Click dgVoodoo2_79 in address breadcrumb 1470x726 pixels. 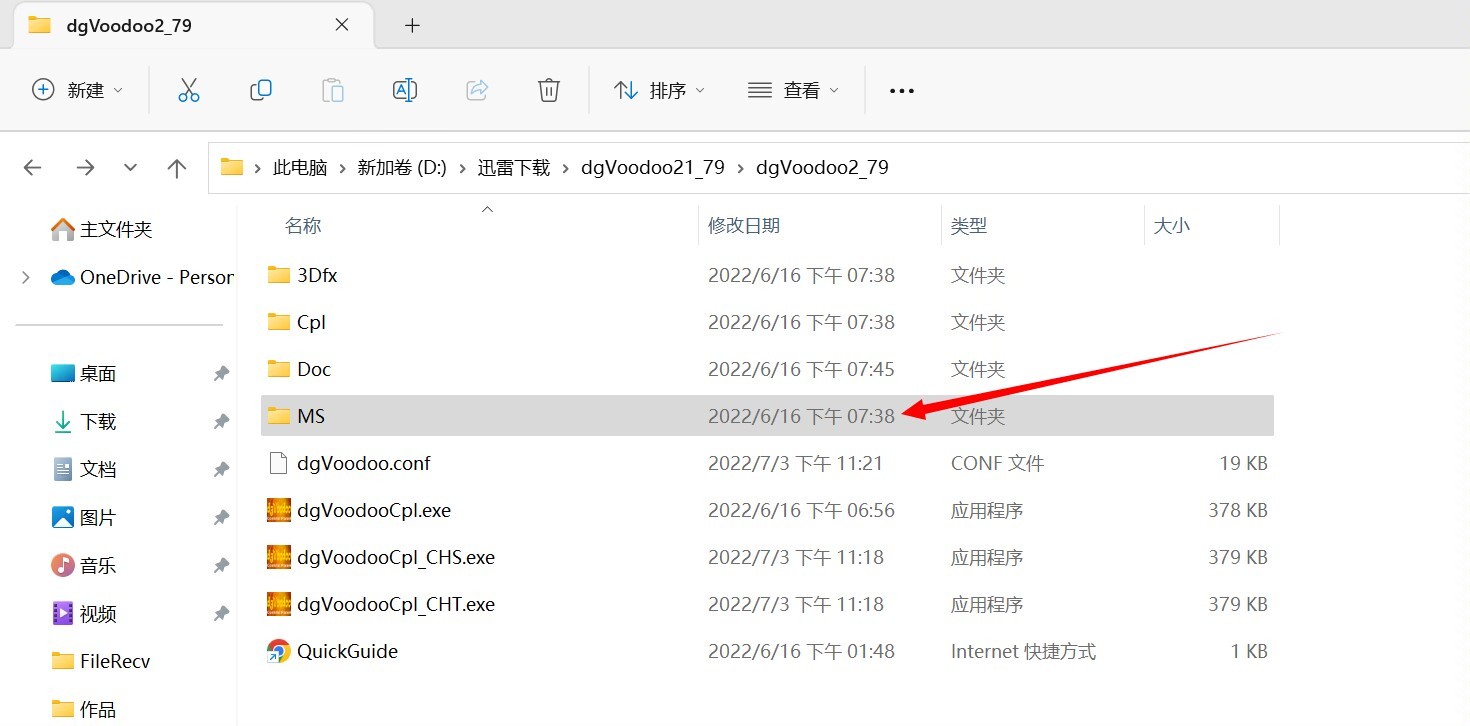822,167
